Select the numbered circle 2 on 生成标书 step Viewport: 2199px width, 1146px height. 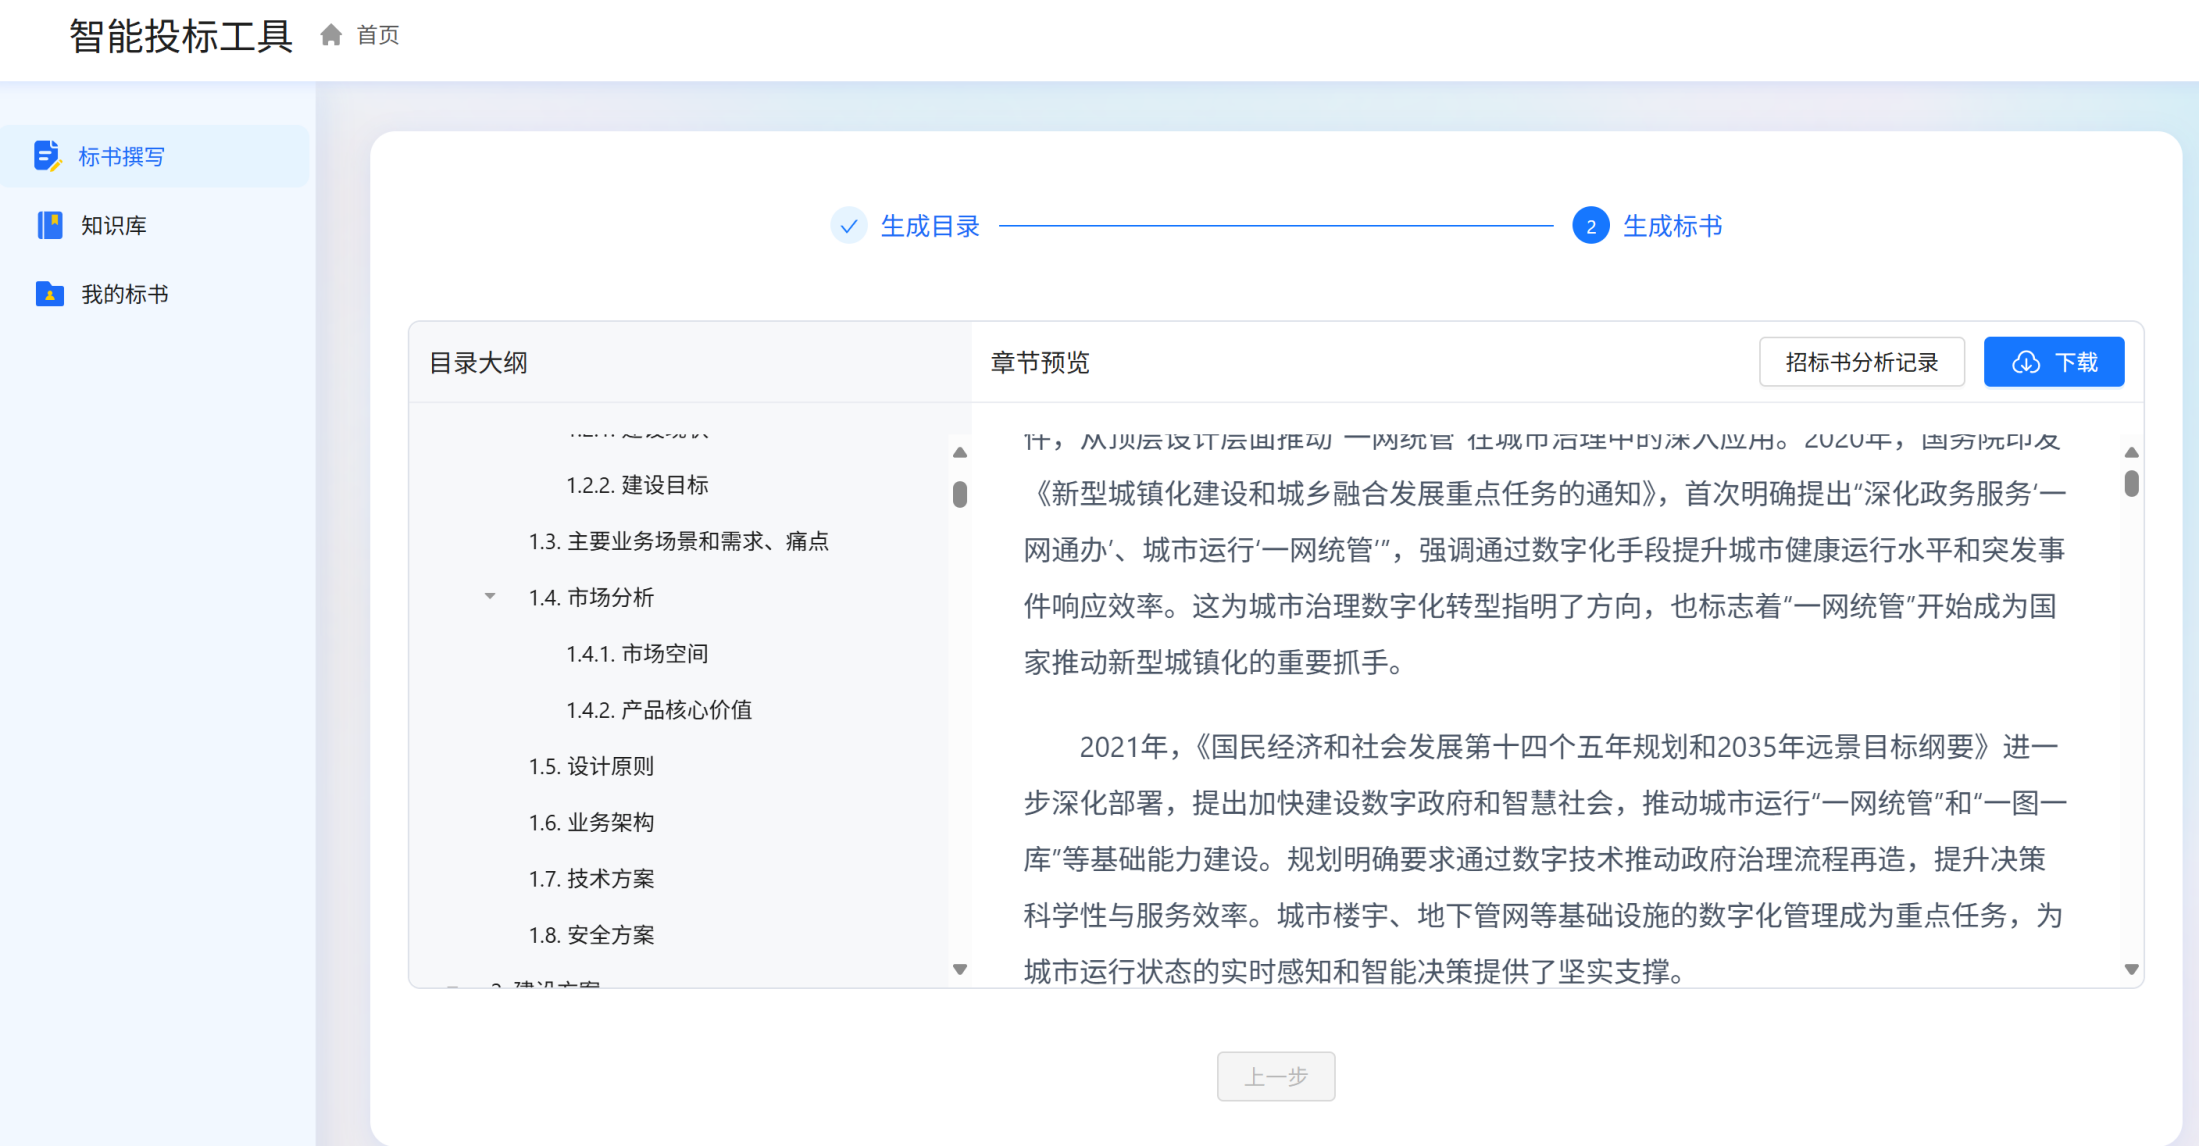click(x=1590, y=226)
